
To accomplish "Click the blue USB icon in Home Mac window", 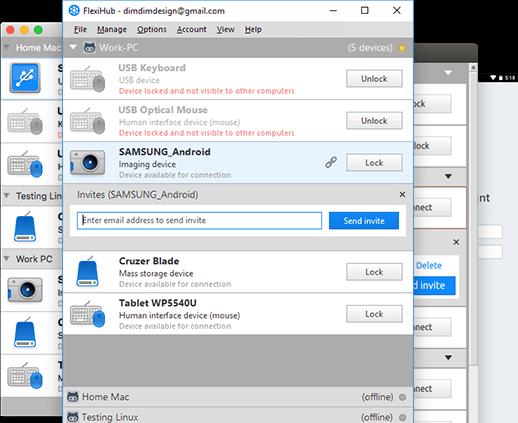I will coord(25,78).
